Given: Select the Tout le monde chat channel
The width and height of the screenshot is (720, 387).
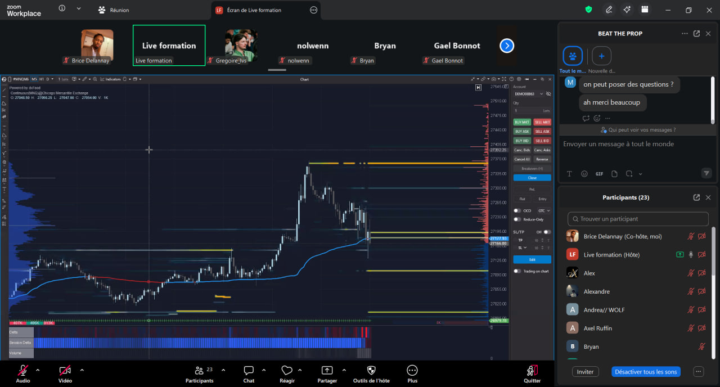Looking at the screenshot, I should click(x=573, y=56).
